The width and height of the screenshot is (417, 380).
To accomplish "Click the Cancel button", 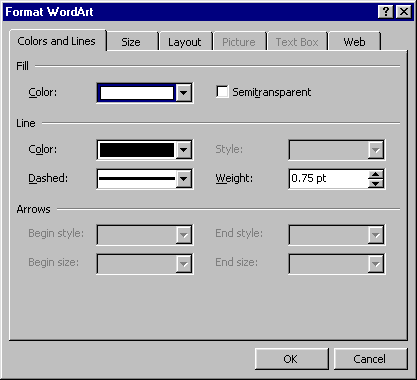I will pyautogui.click(x=370, y=359).
